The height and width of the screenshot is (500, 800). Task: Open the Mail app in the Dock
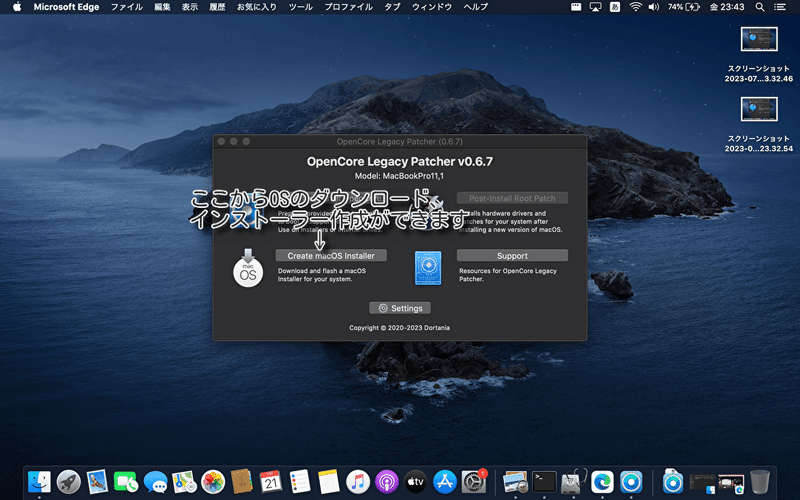pyautogui.click(x=97, y=481)
